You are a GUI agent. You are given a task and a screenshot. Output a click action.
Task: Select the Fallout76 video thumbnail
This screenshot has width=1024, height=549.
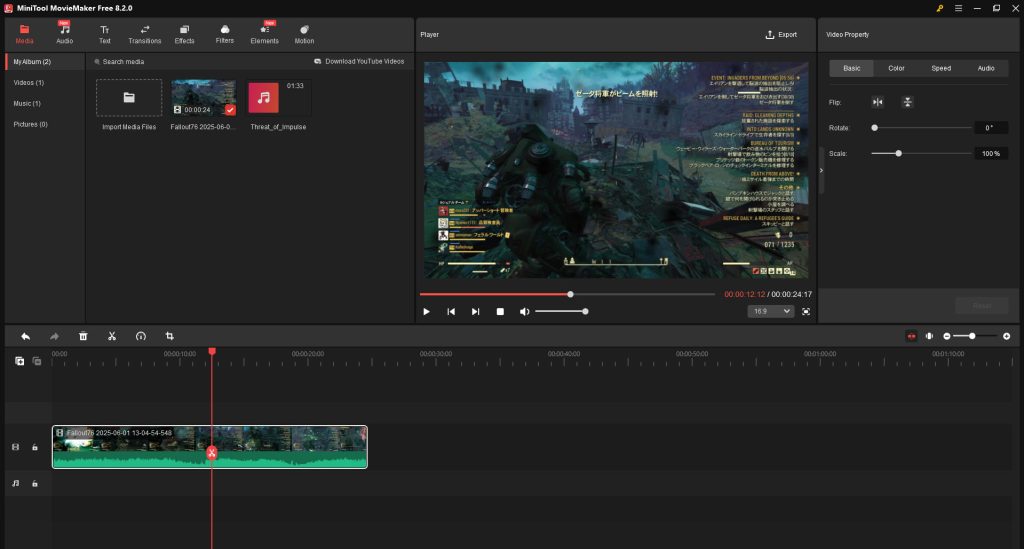[203, 97]
